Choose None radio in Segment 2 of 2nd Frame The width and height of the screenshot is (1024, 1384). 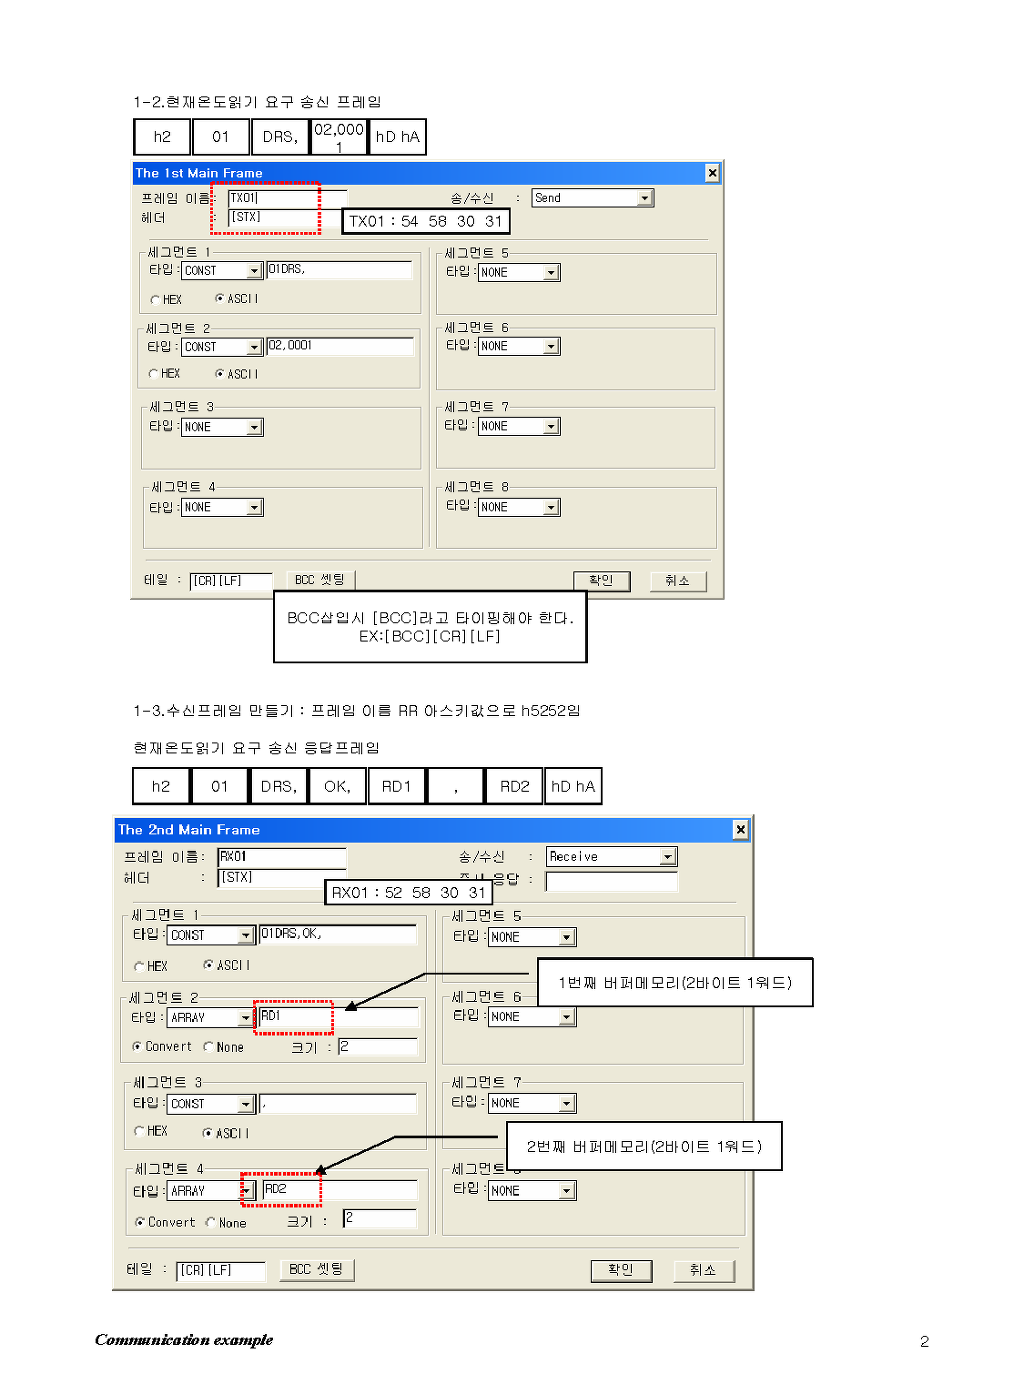(208, 1047)
